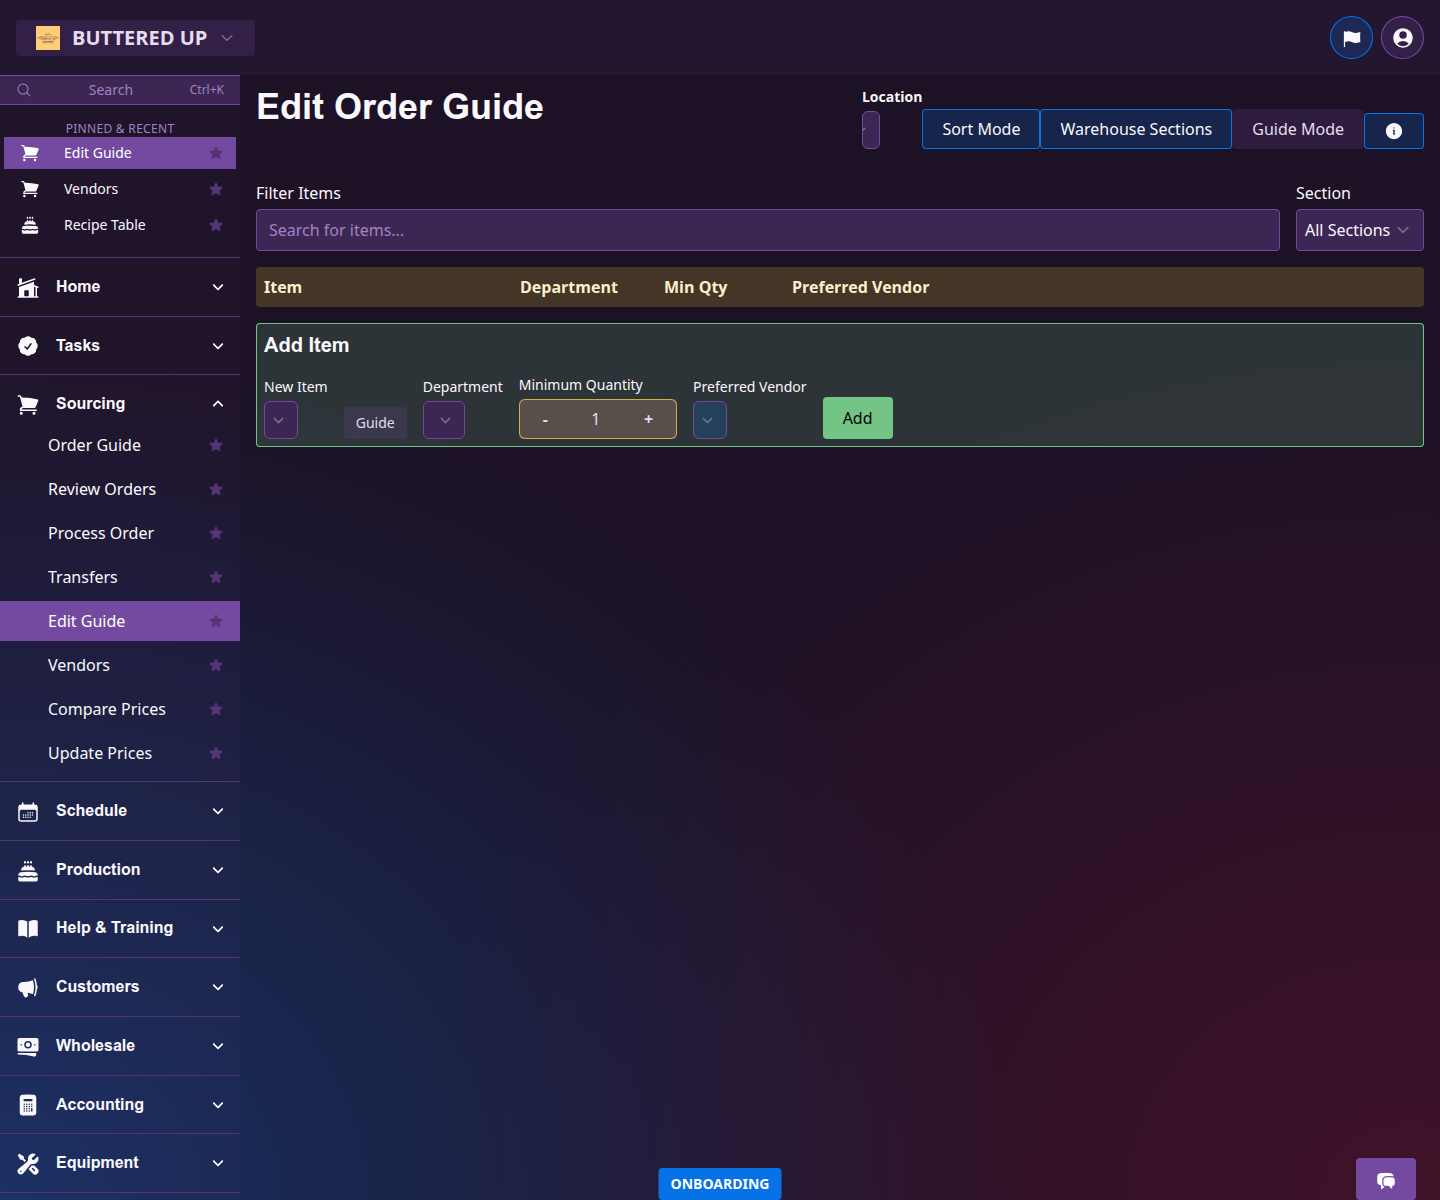Click the search magnifier in the sidebar

pyautogui.click(x=24, y=89)
